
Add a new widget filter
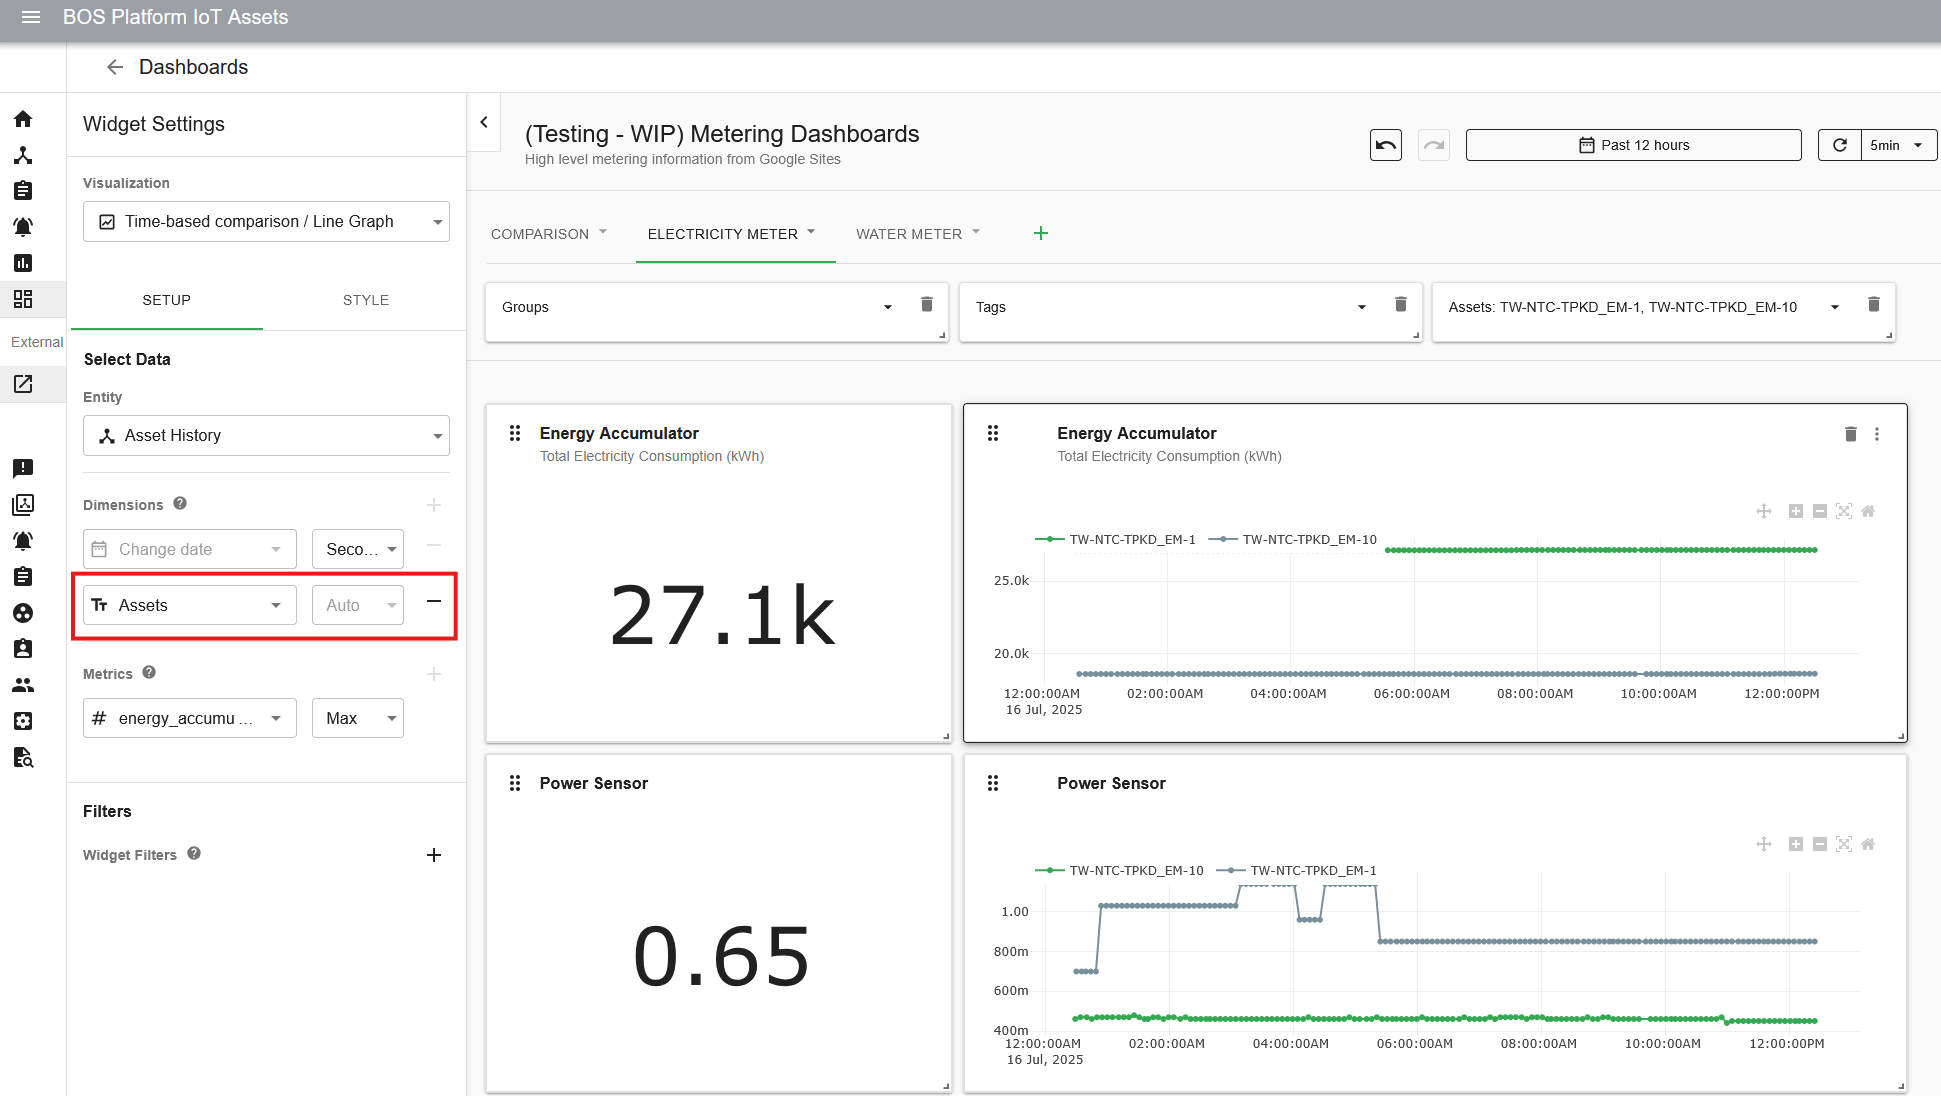coord(434,855)
